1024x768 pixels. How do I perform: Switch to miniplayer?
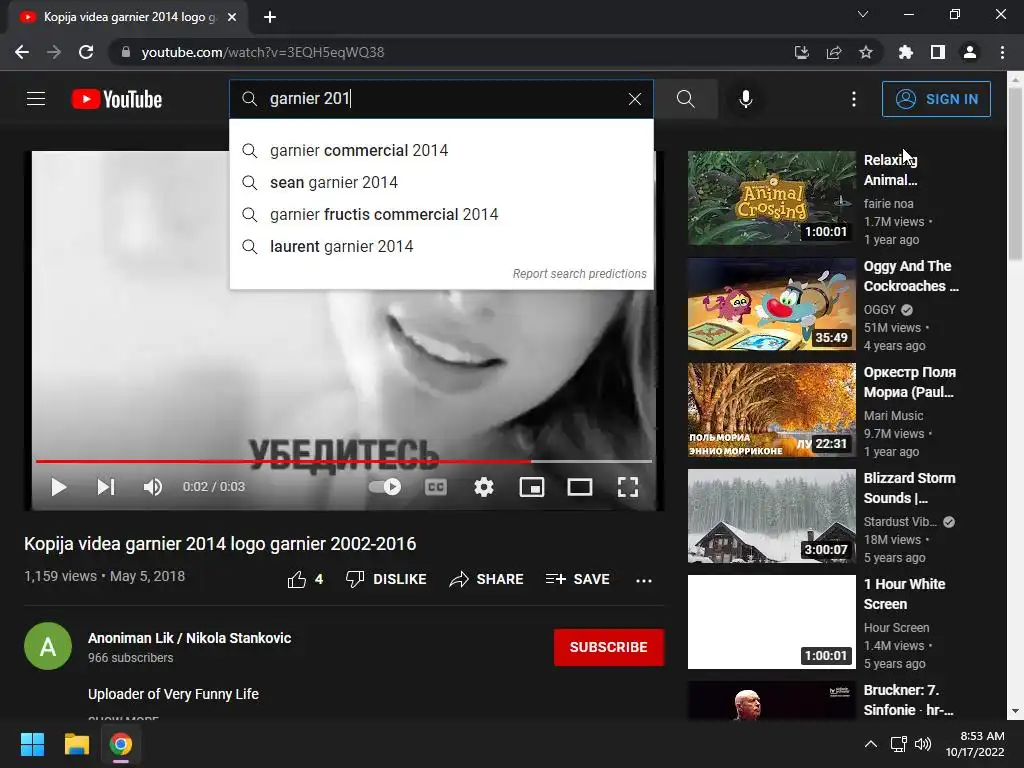pyautogui.click(x=532, y=487)
